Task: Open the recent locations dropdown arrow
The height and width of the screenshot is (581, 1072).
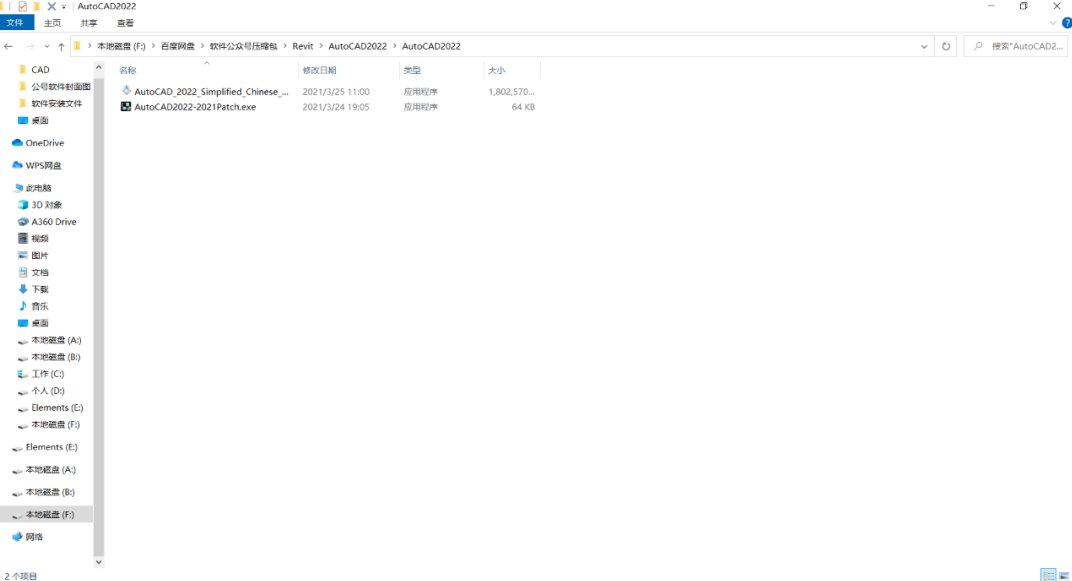Action: click(46, 46)
